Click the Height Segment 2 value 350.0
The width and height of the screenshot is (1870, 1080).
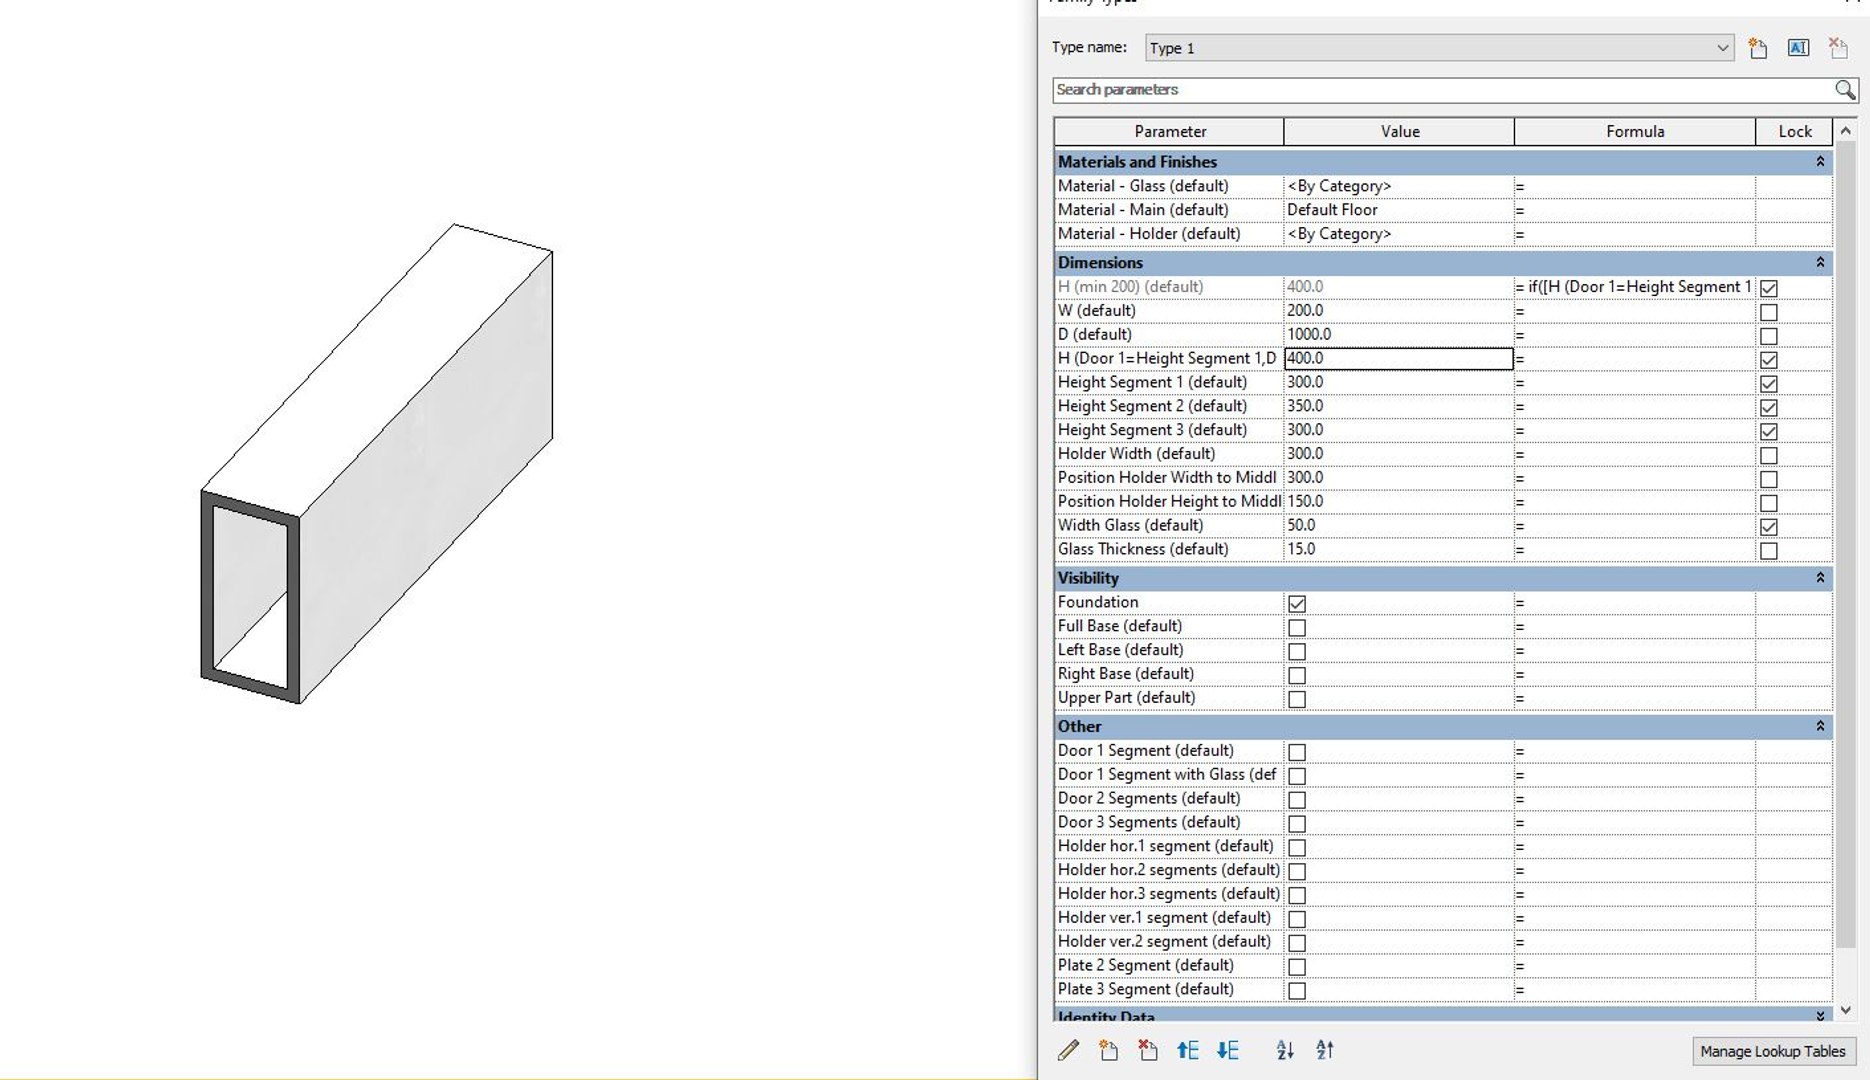(x=1399, y=406)
